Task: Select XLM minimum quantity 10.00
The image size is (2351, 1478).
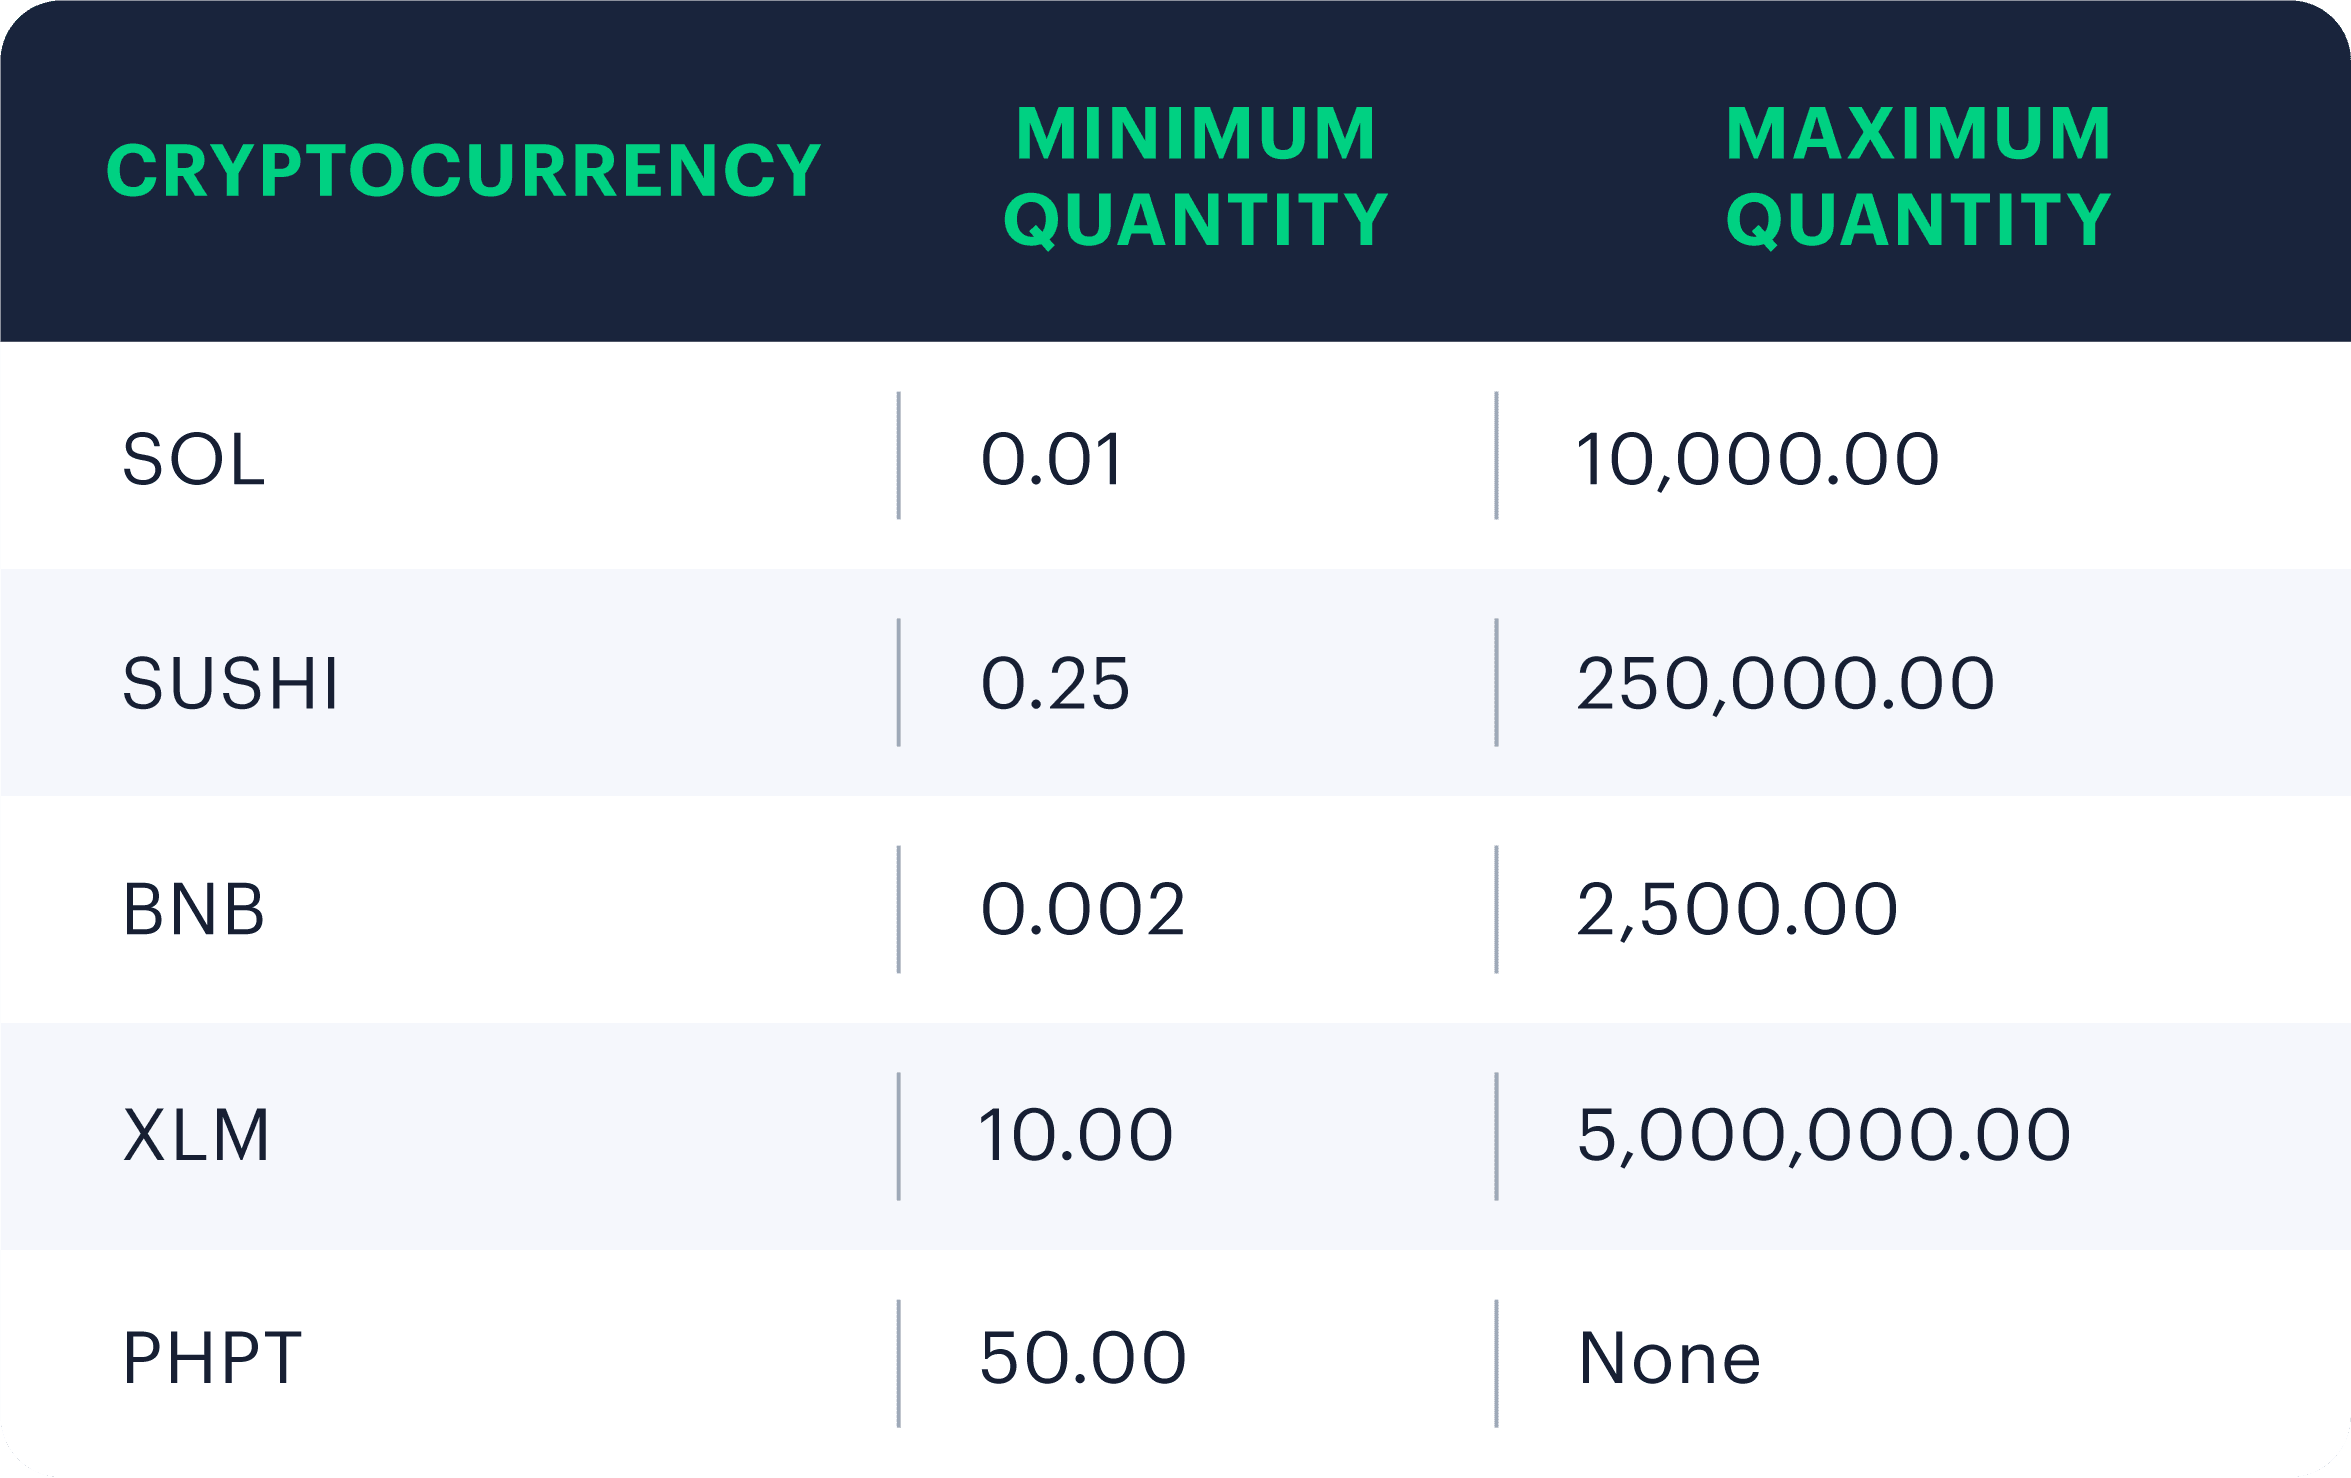Action: (1076, 1136)
